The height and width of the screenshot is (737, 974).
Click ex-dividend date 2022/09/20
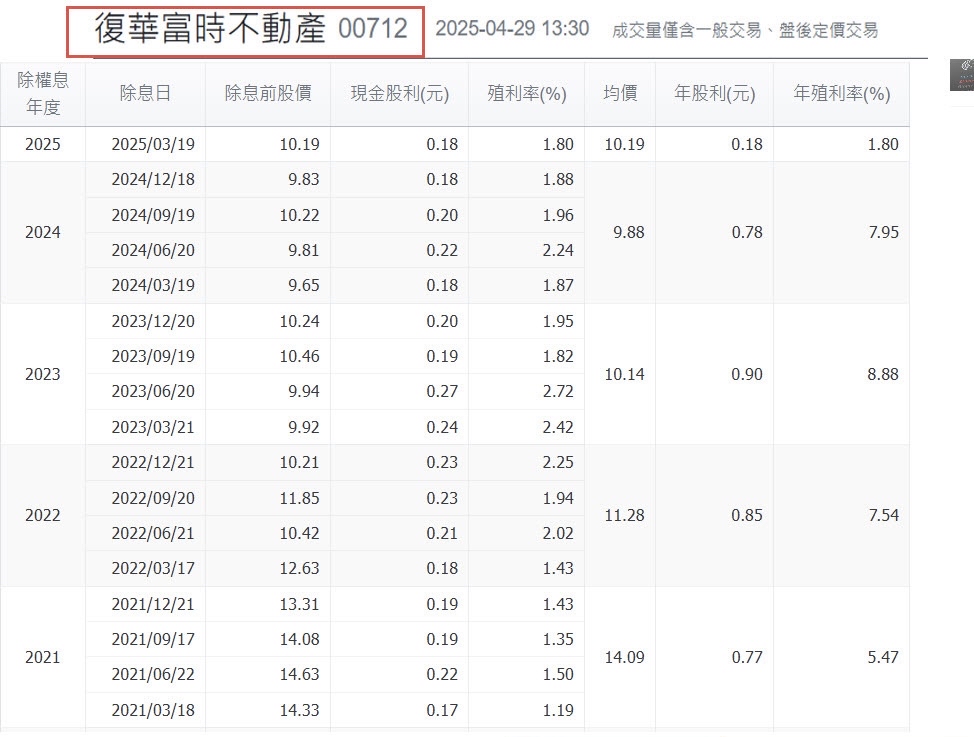pyautogui.click(x=153, y=498)
